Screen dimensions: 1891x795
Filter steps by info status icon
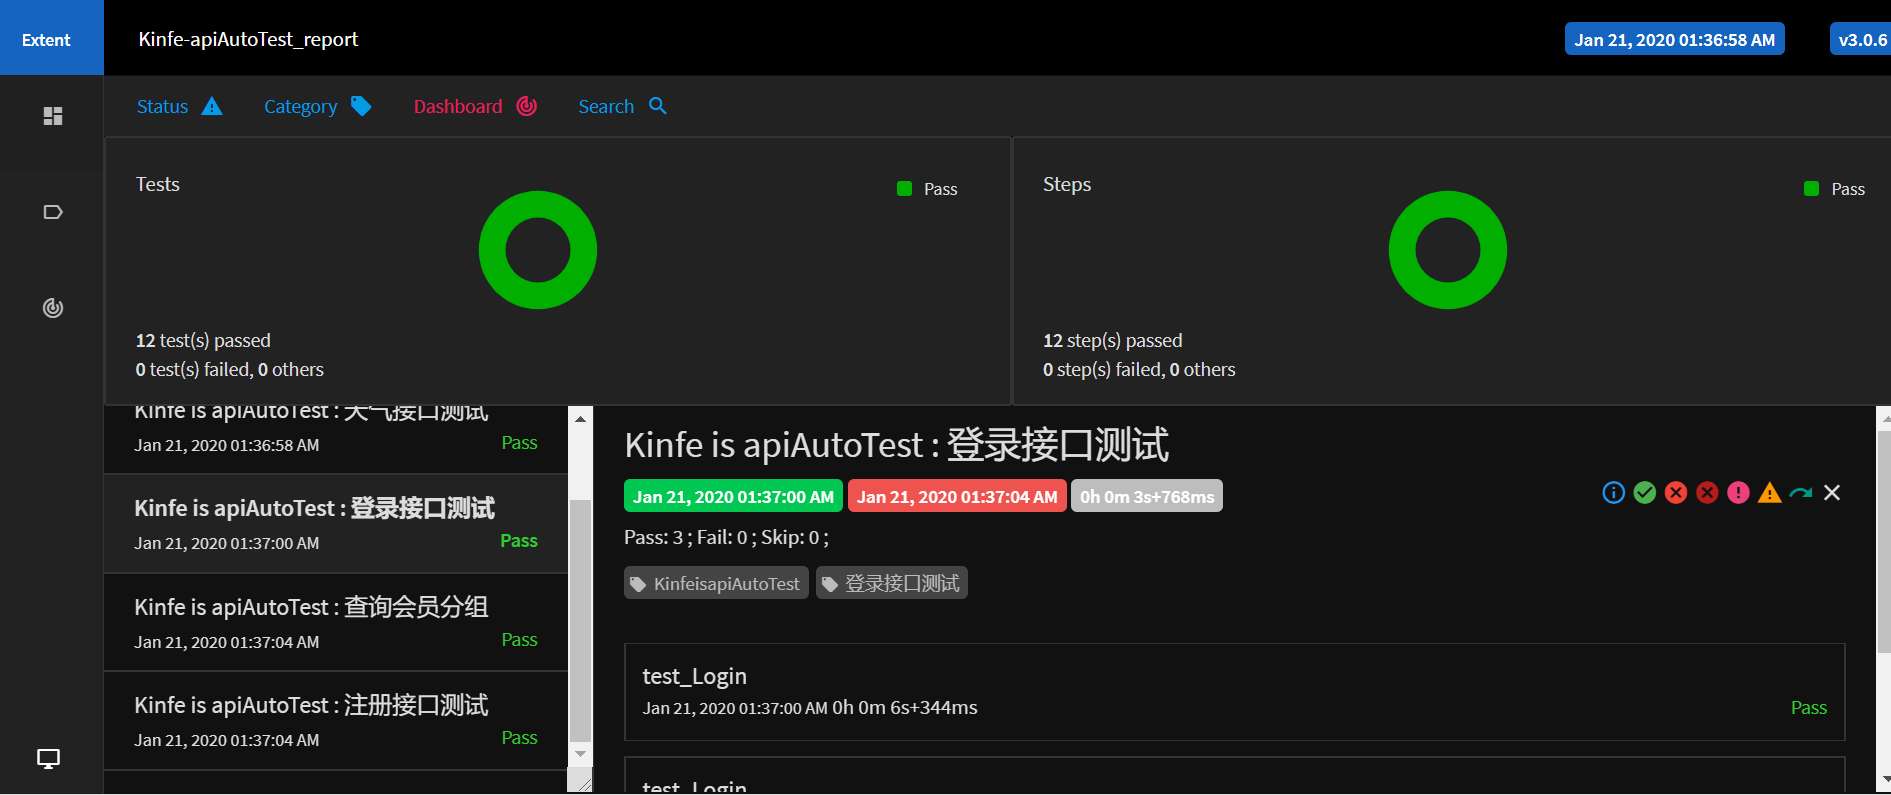point(1613,493)
